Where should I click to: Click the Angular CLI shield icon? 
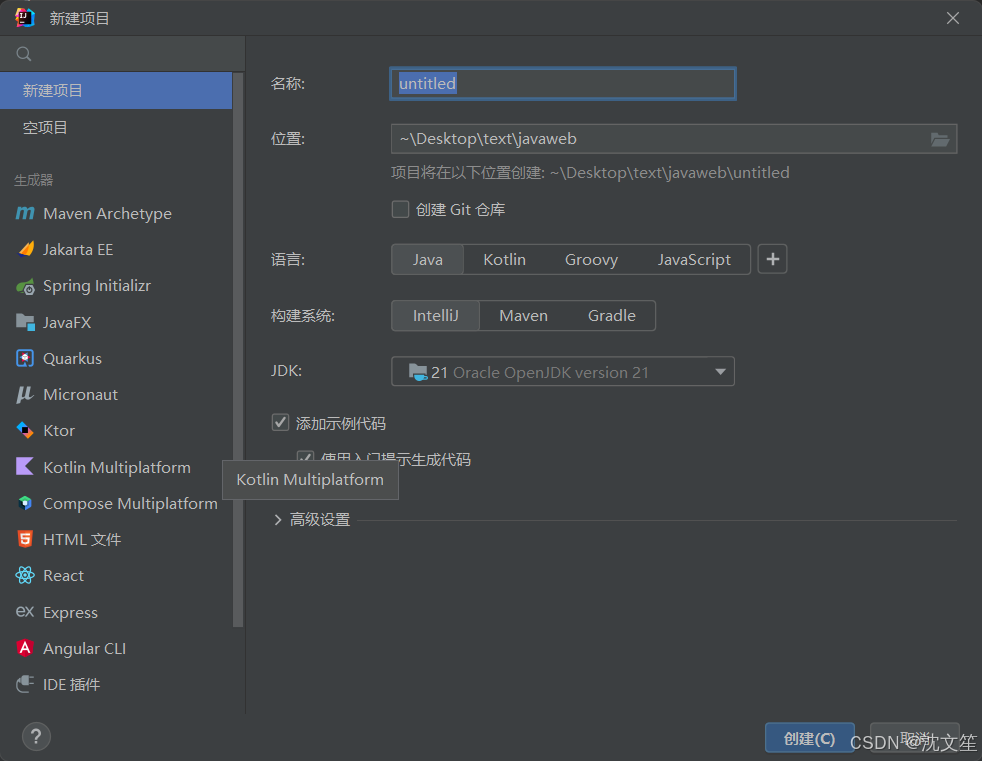(24, 648)
